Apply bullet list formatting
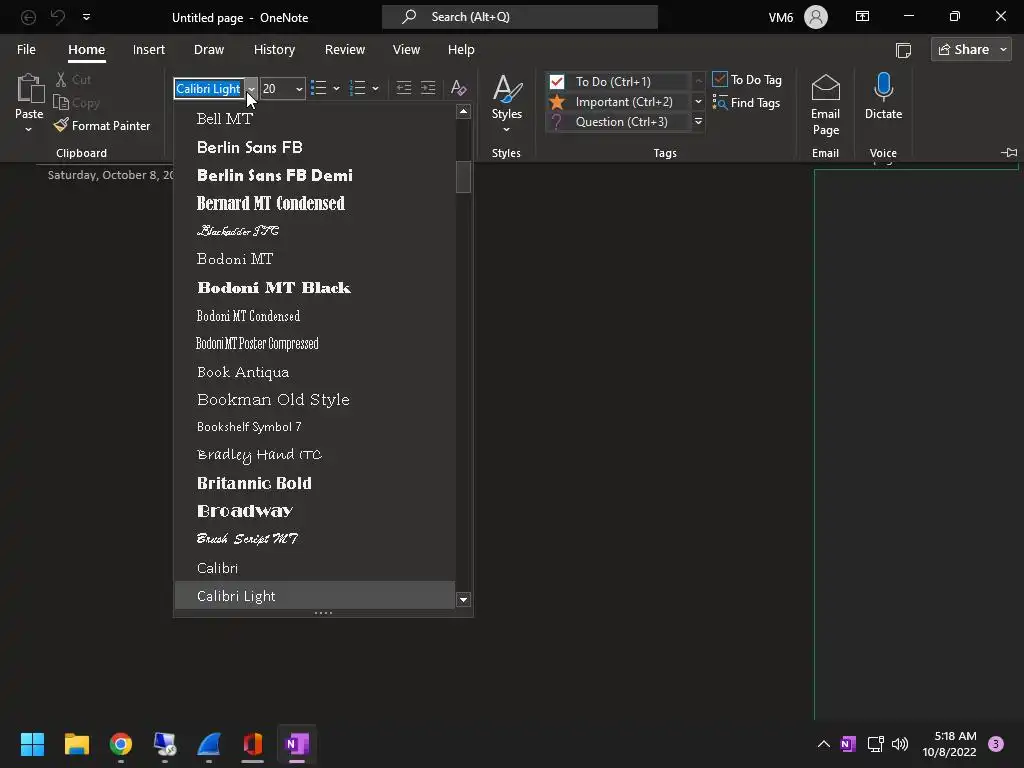Screen dimensions: 1024x768 tap(318, 88)
